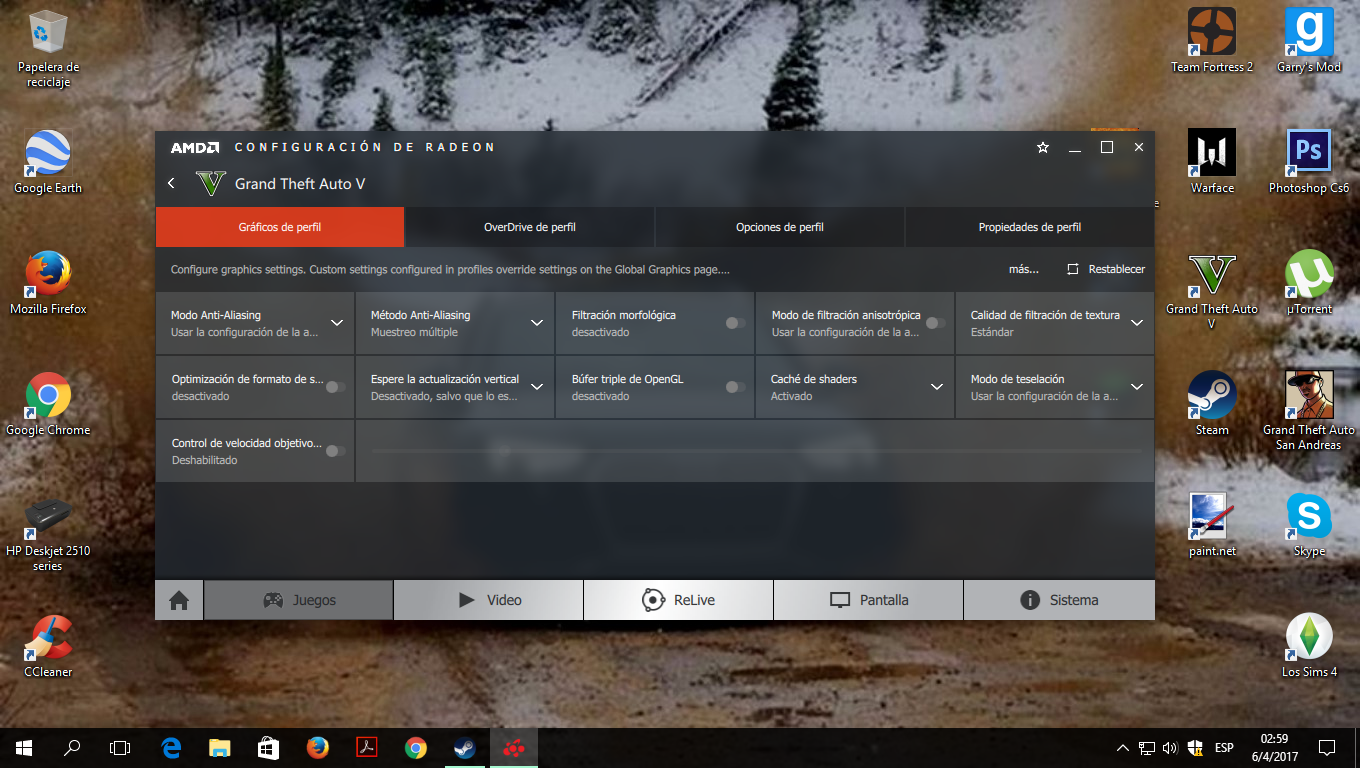
Task: Select the µTorrent desktop shortcut
Action: click(x=1309, y=283)
